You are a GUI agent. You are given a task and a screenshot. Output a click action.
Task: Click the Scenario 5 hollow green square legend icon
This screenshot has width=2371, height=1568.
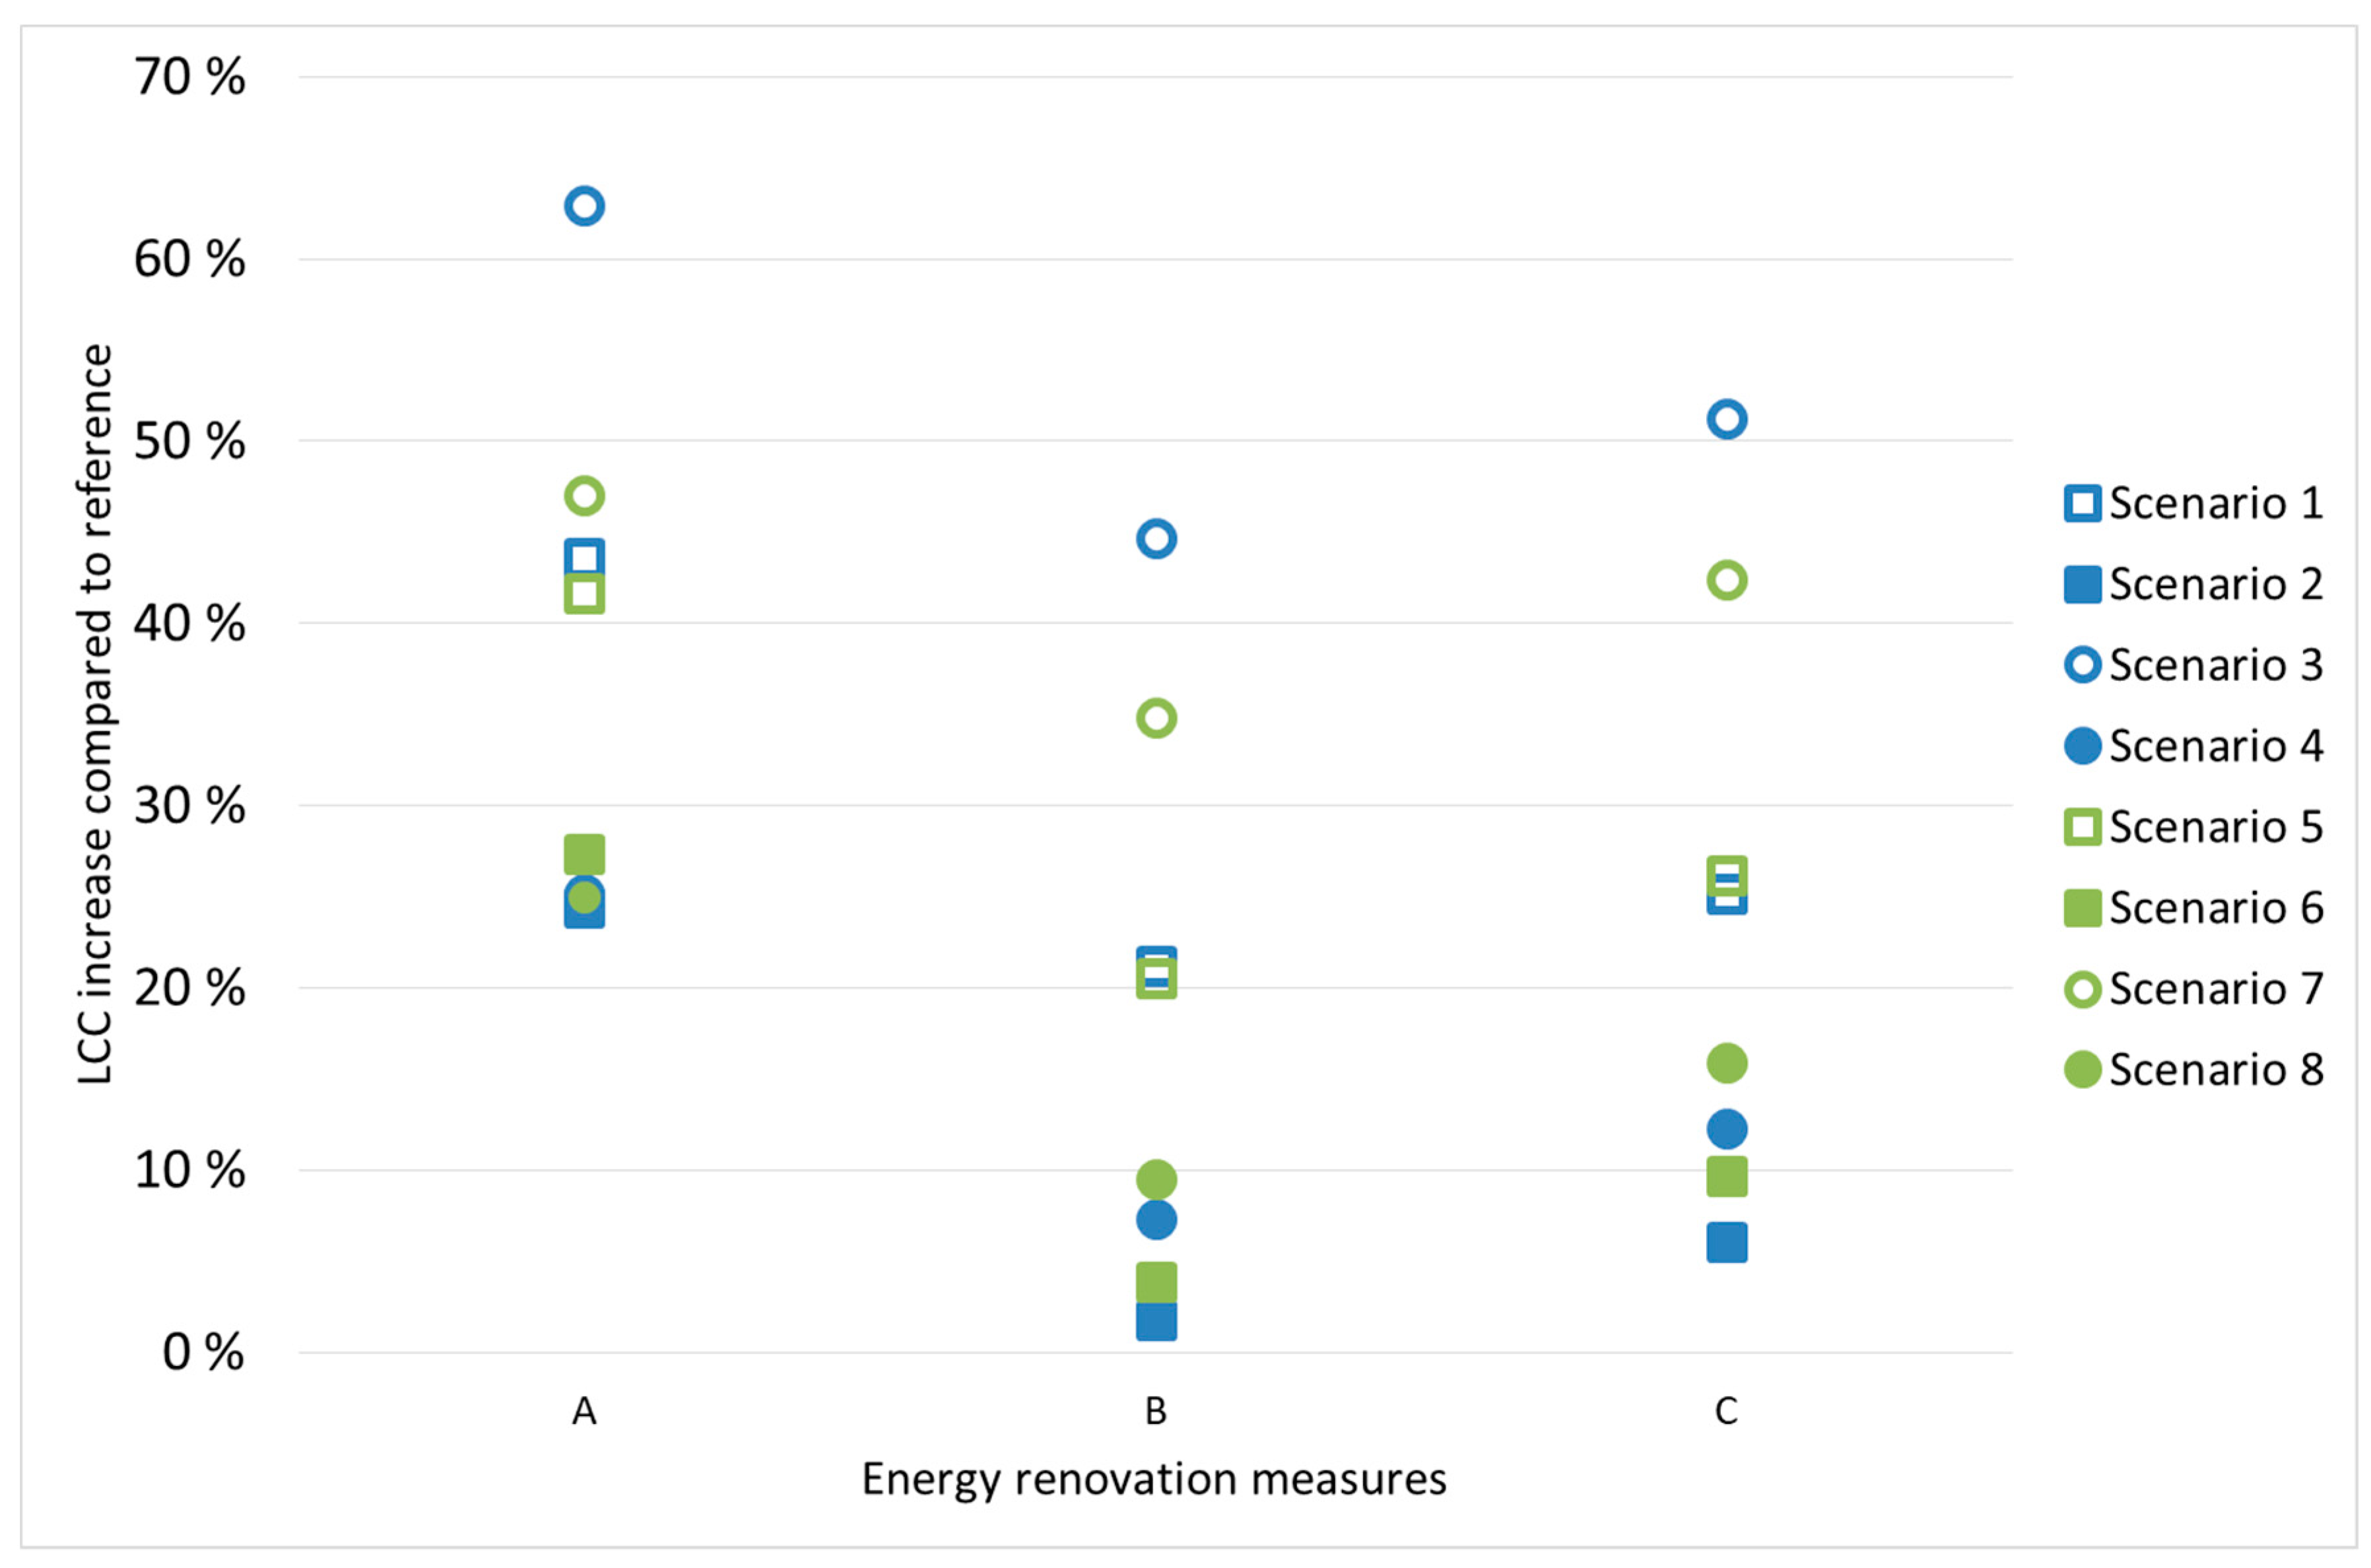(x=2082, y=827)
